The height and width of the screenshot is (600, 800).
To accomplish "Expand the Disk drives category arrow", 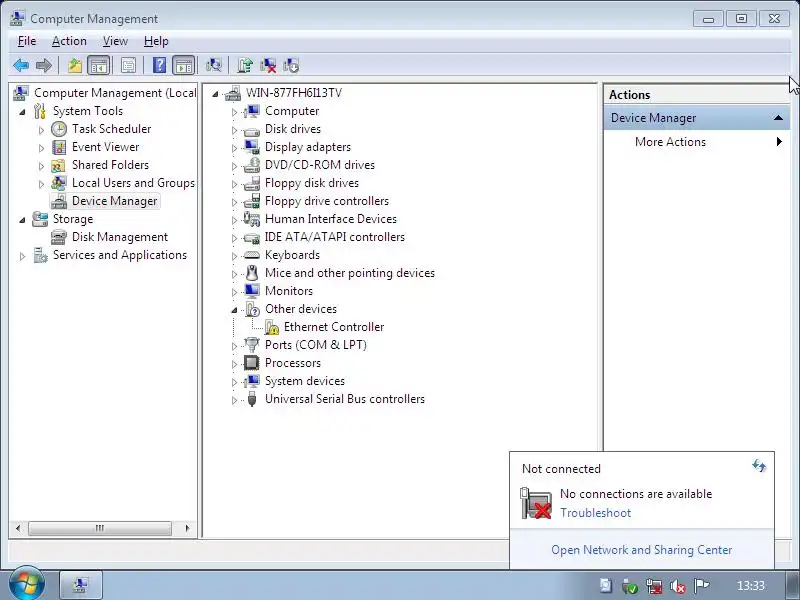I will click(x=234, y=130).
